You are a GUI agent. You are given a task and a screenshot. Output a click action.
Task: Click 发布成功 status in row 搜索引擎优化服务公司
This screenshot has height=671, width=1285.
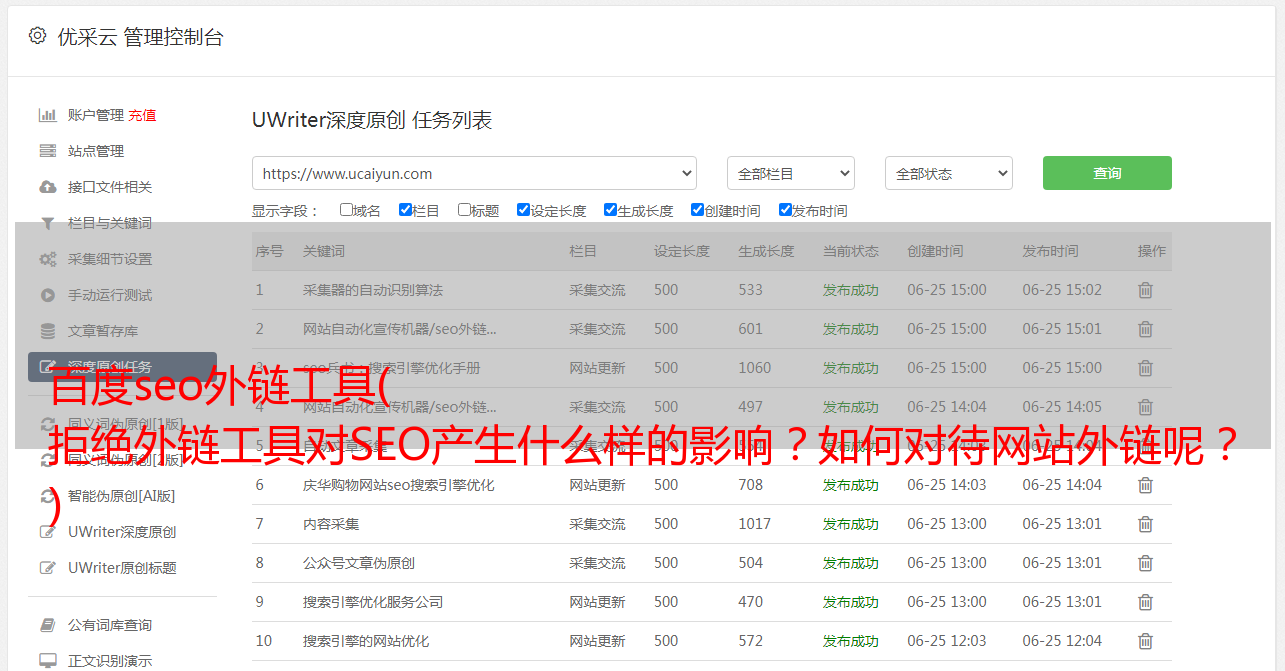[x=851, y=602]
